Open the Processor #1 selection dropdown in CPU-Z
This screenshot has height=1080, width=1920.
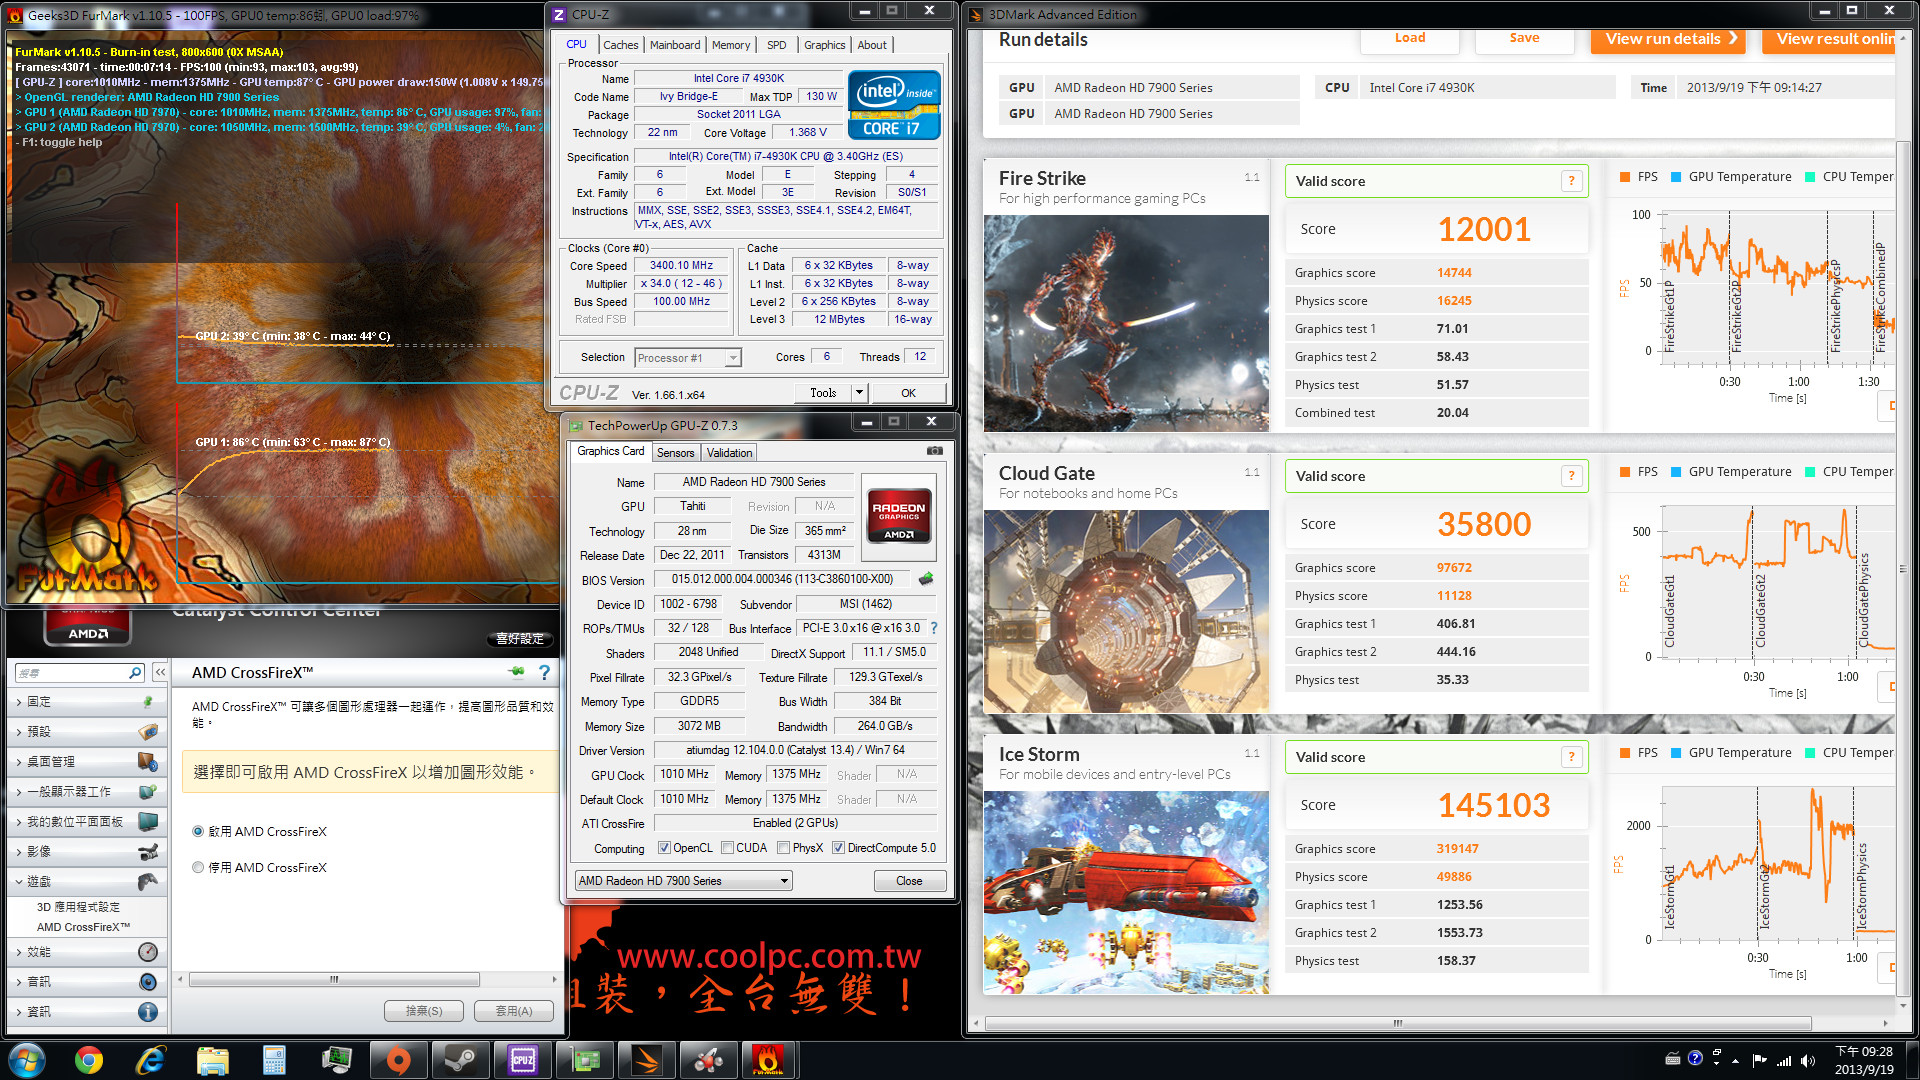(x=688, y=358)
